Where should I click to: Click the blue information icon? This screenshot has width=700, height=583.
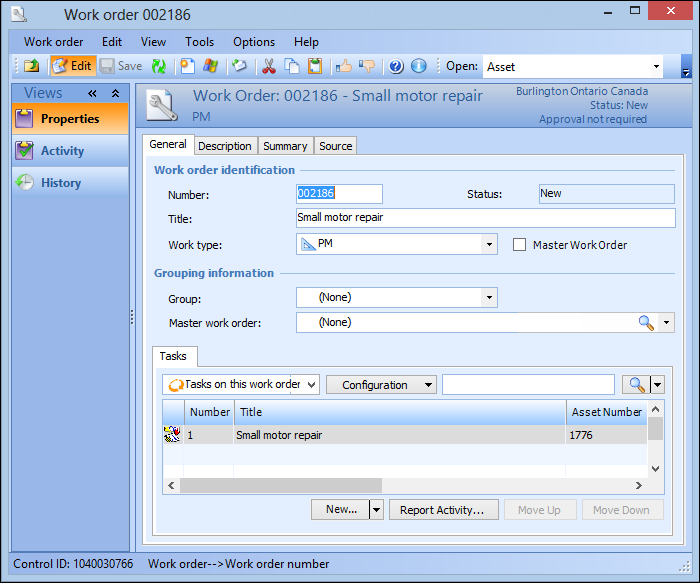419,66
